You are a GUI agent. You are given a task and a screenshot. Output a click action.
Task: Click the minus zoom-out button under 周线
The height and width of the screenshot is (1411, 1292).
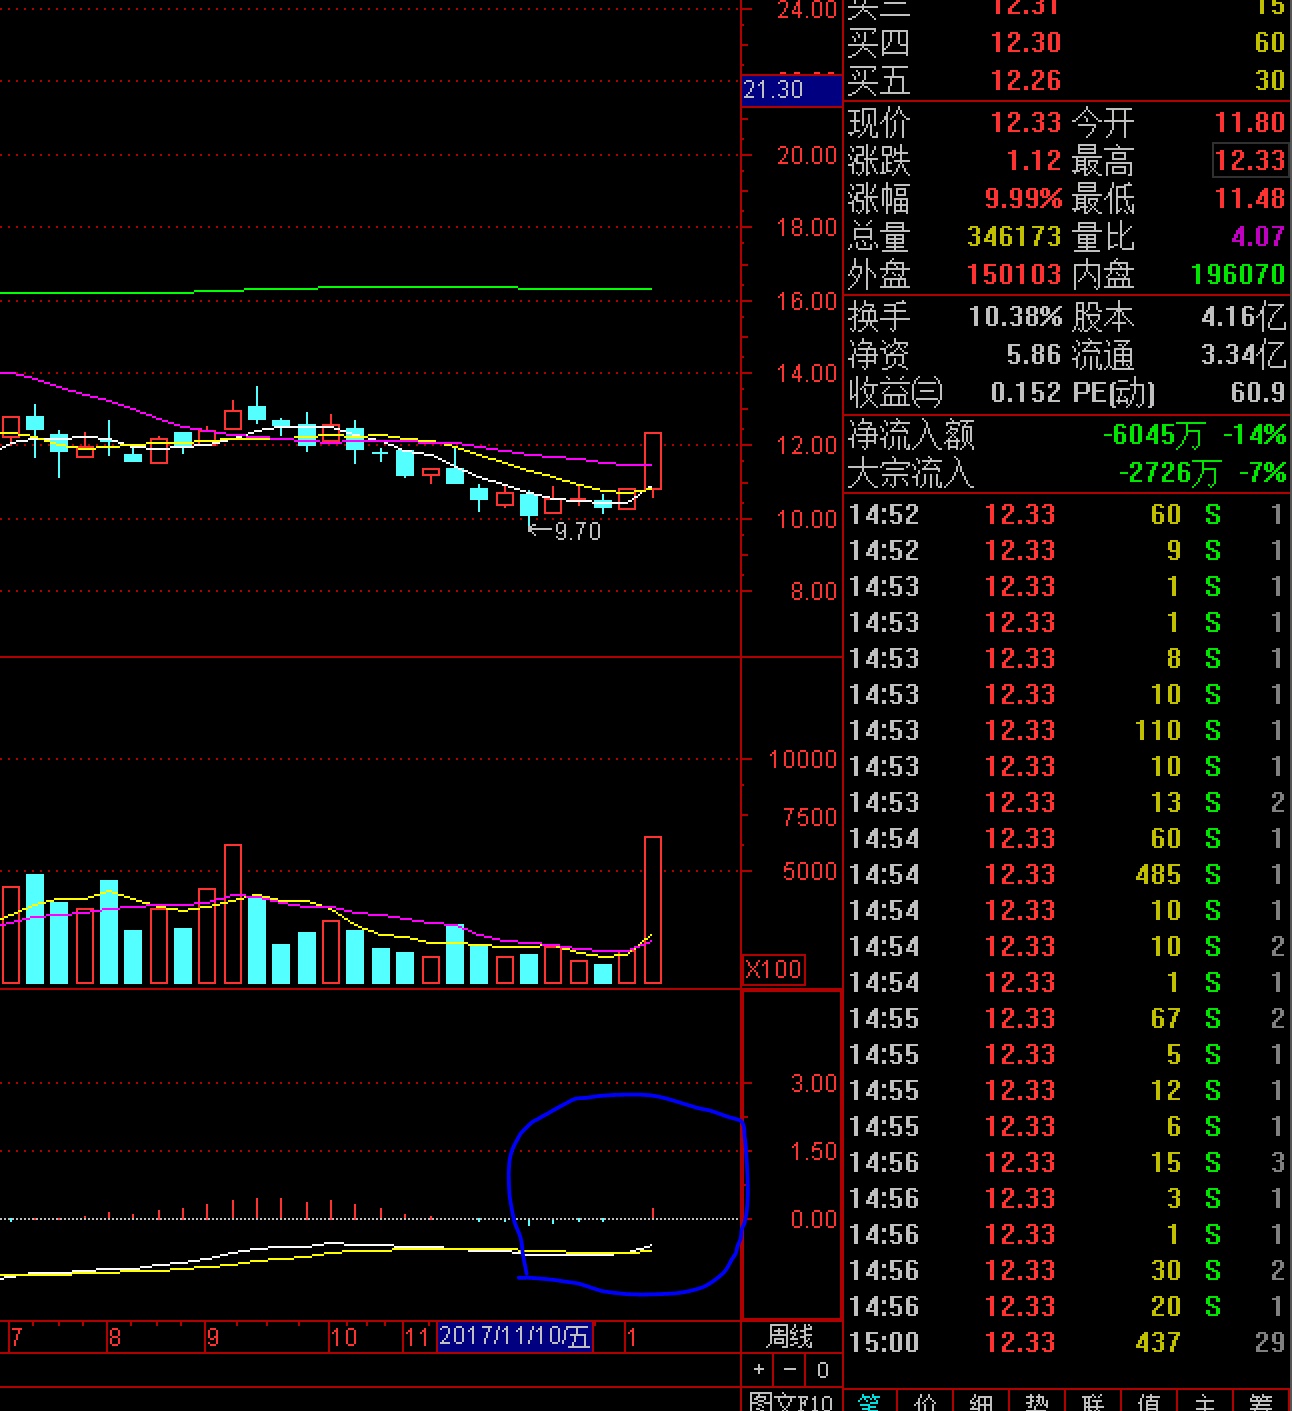[x=790, y=1369]
